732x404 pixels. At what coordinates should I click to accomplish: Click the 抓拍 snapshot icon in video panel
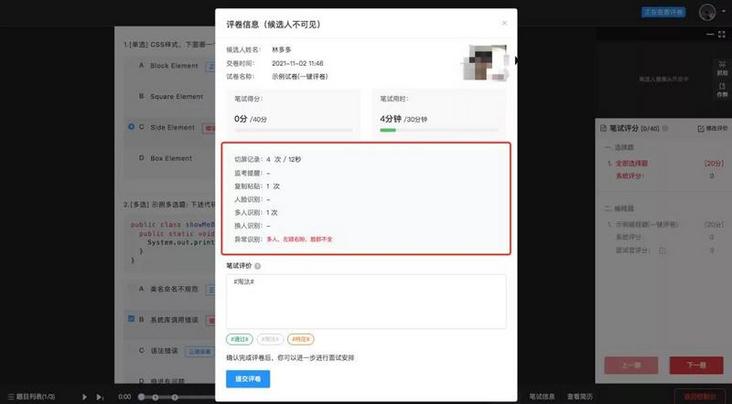[722, 68]
